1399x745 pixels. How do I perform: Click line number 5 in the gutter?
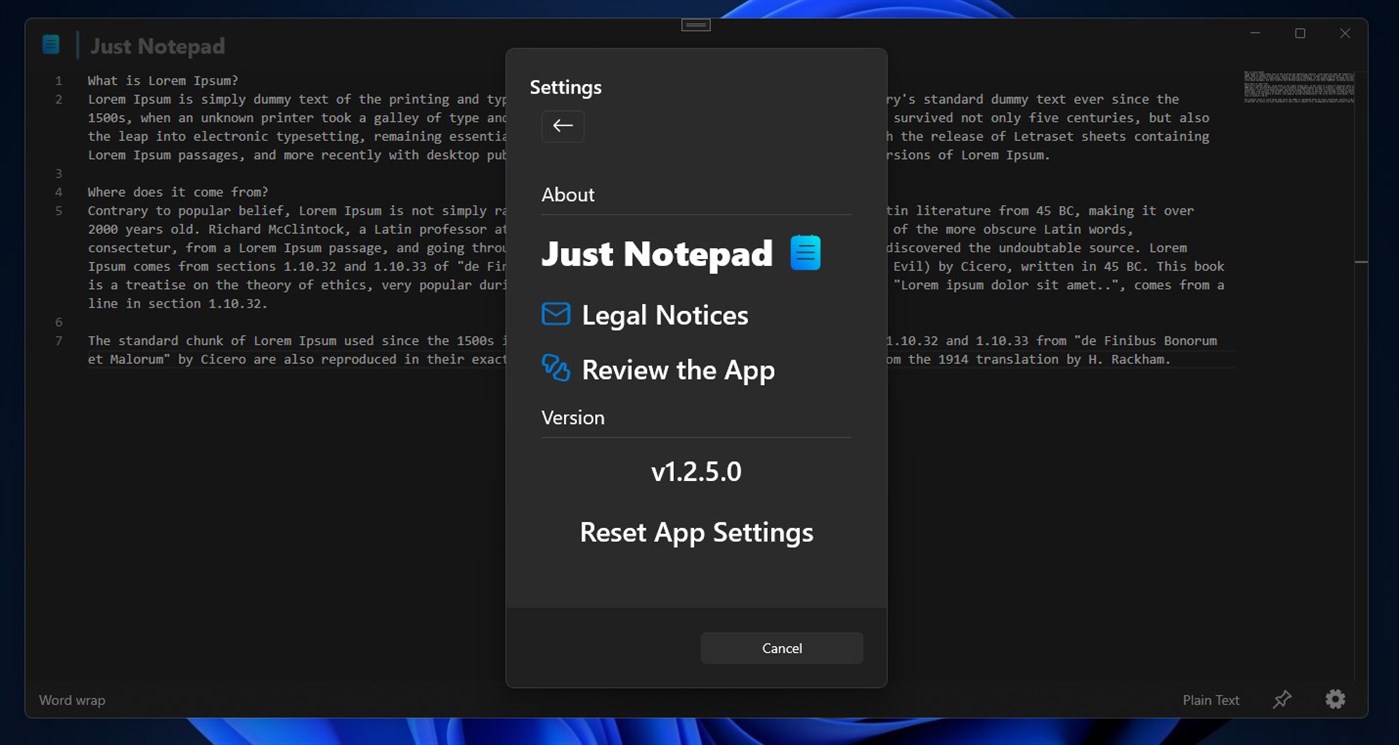pyautogui.click(x=57, y=210)
